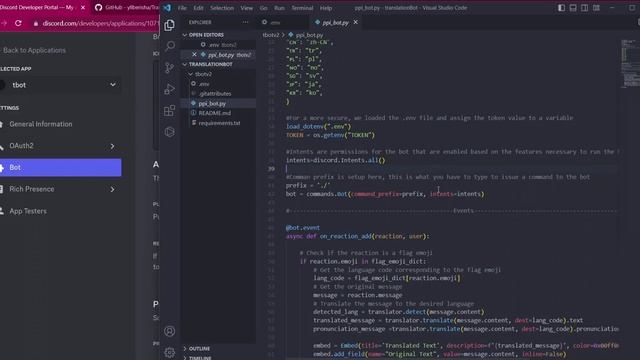Screen dimensions: 640x360
Task: Open the Go menu in VS Code
Action: pyautogui.click(x=264, y=8)
